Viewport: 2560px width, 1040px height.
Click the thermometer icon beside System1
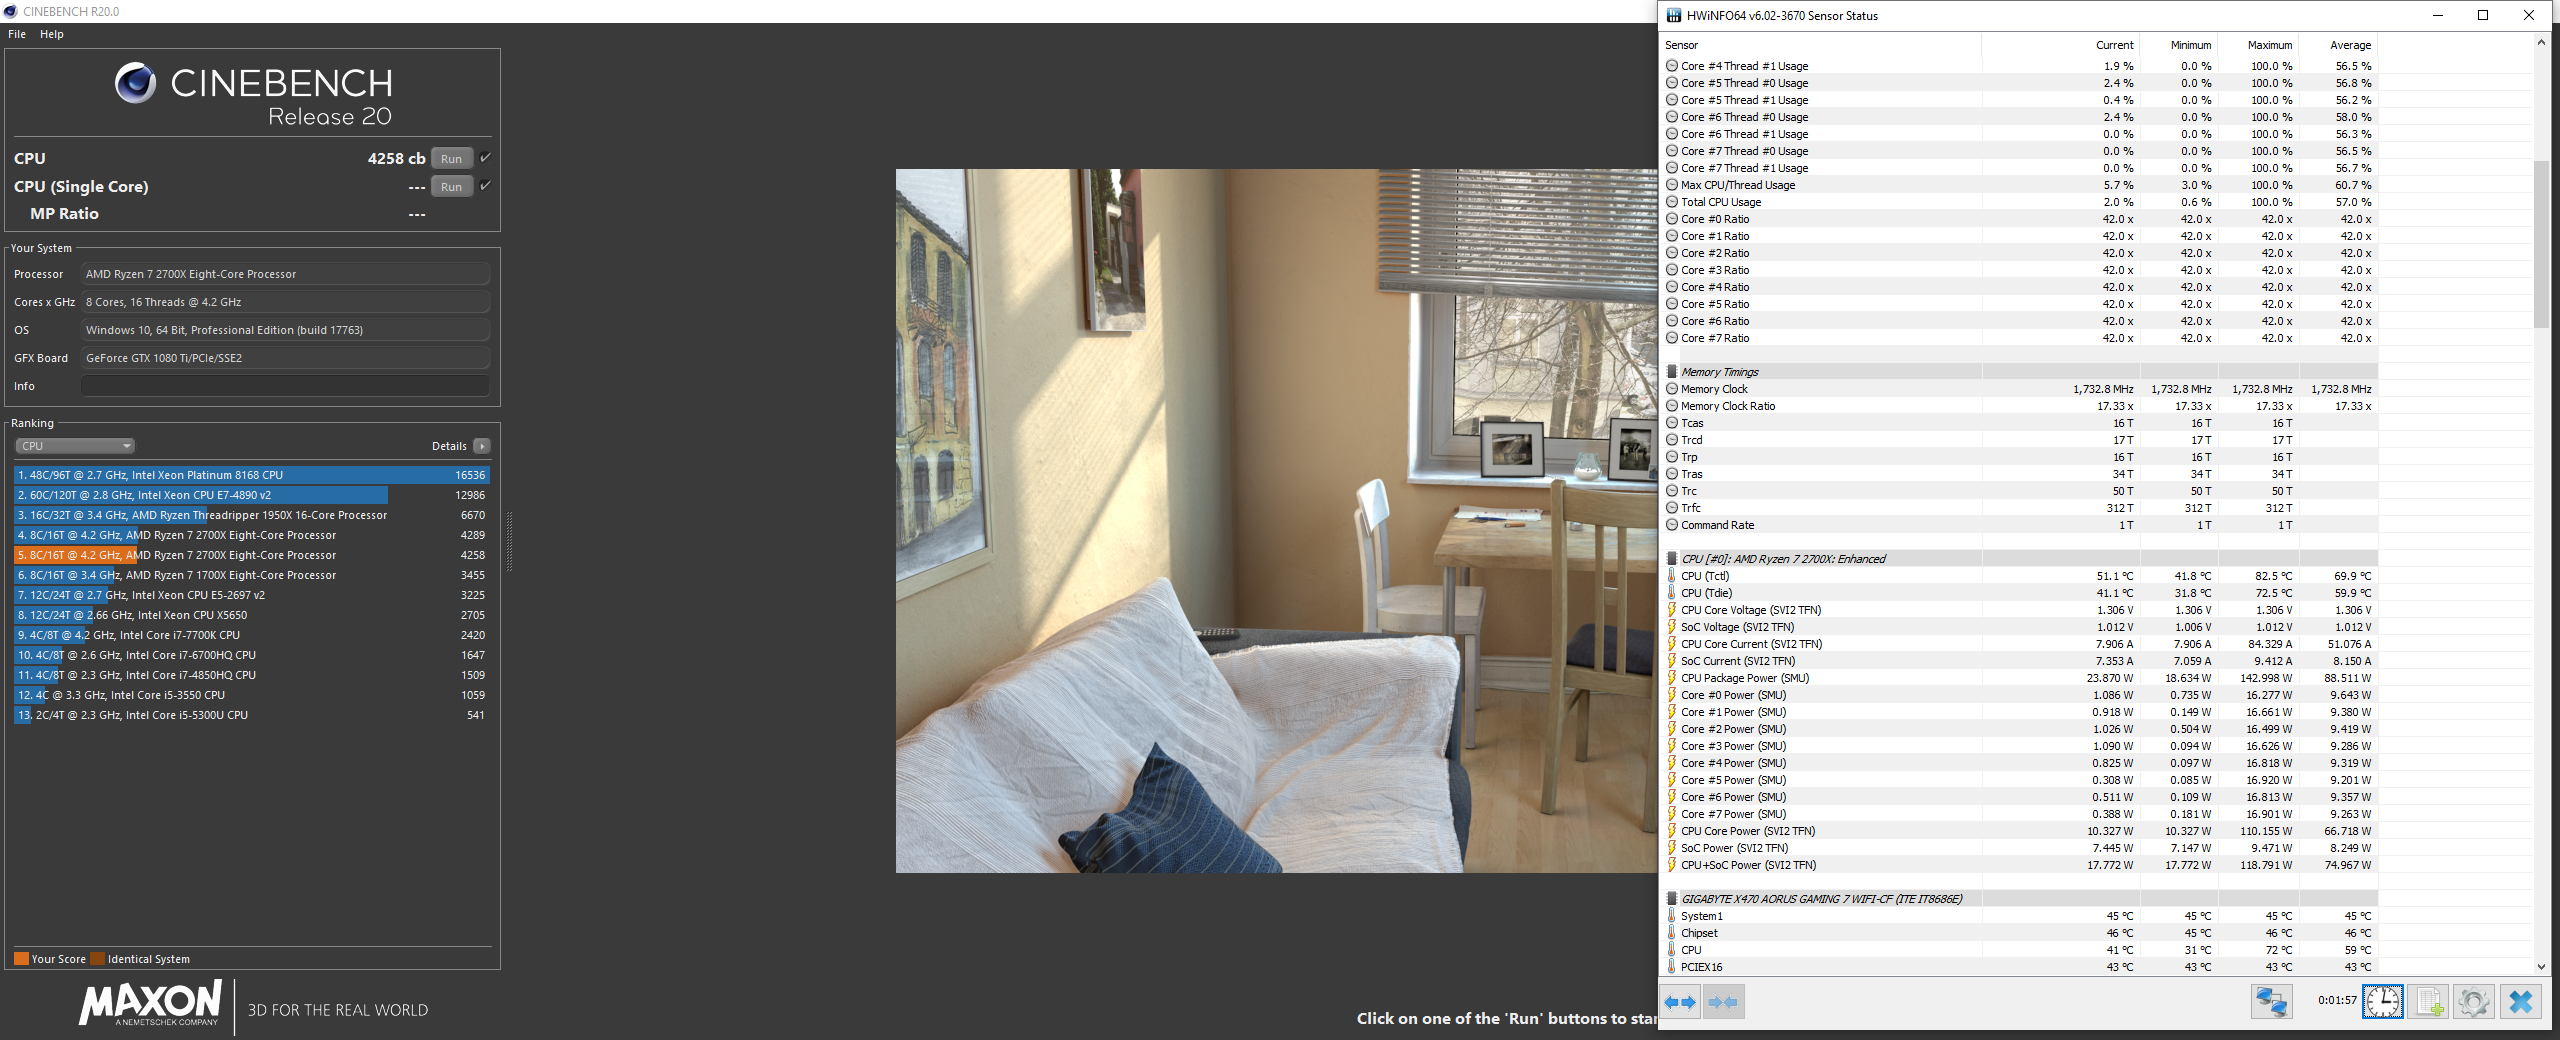(1671, 916)
